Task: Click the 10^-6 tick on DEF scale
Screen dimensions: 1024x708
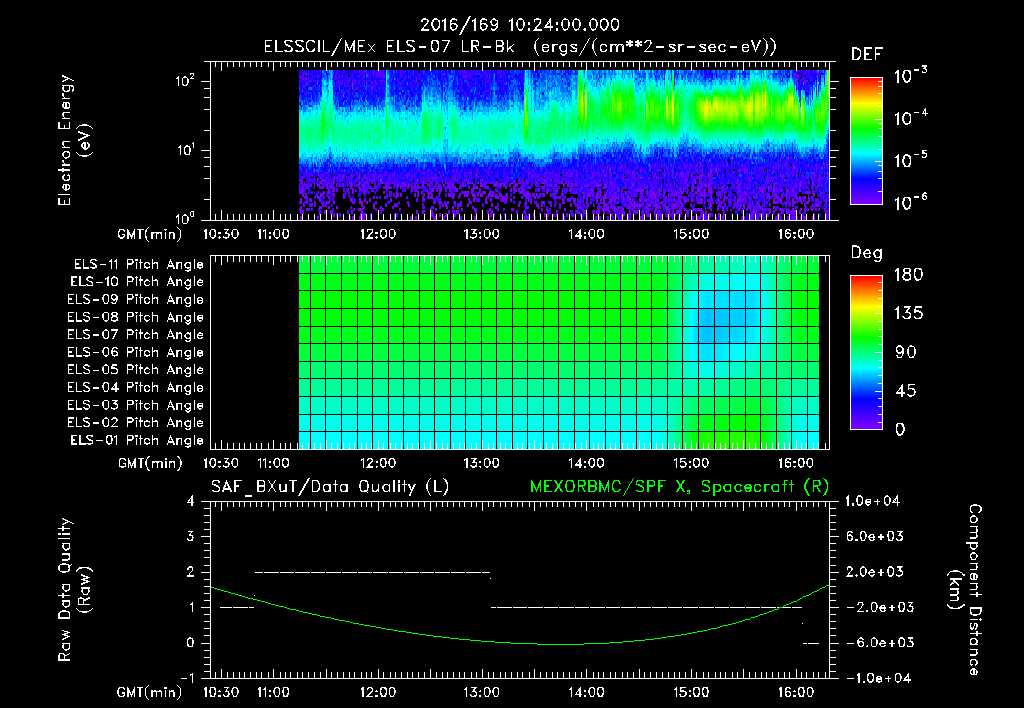Action: (x=910, y=202)
